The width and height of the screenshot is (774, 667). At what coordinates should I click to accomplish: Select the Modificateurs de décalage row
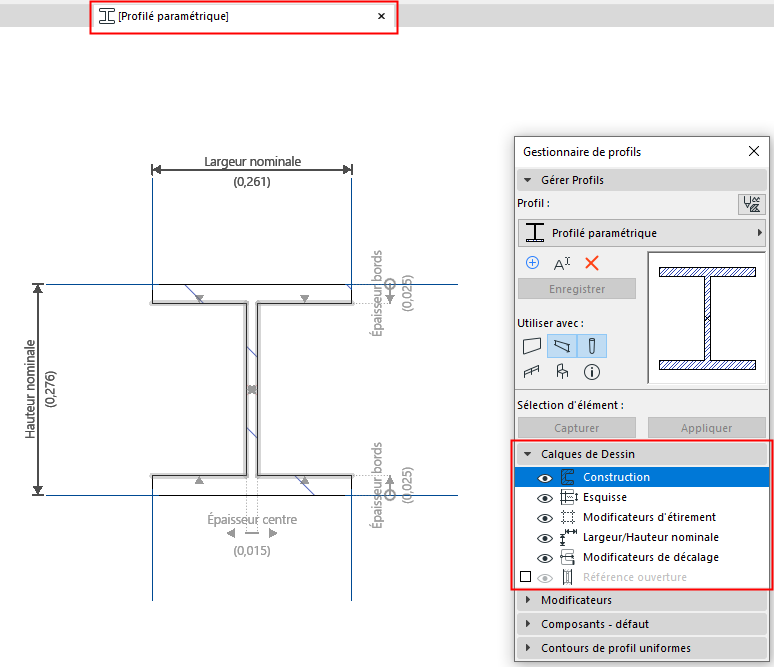[x=642, y=557]
